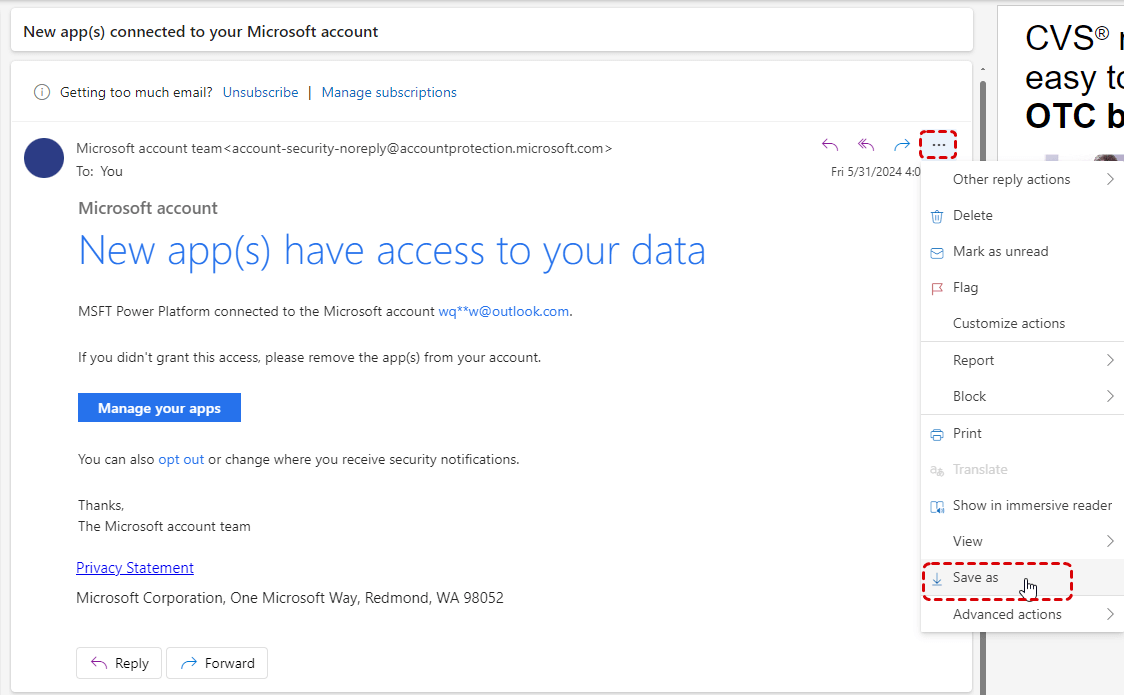Viewport: 1124px width, 695px height.
Task: Select Save as from the menu
Action: [x=975, y=578]
